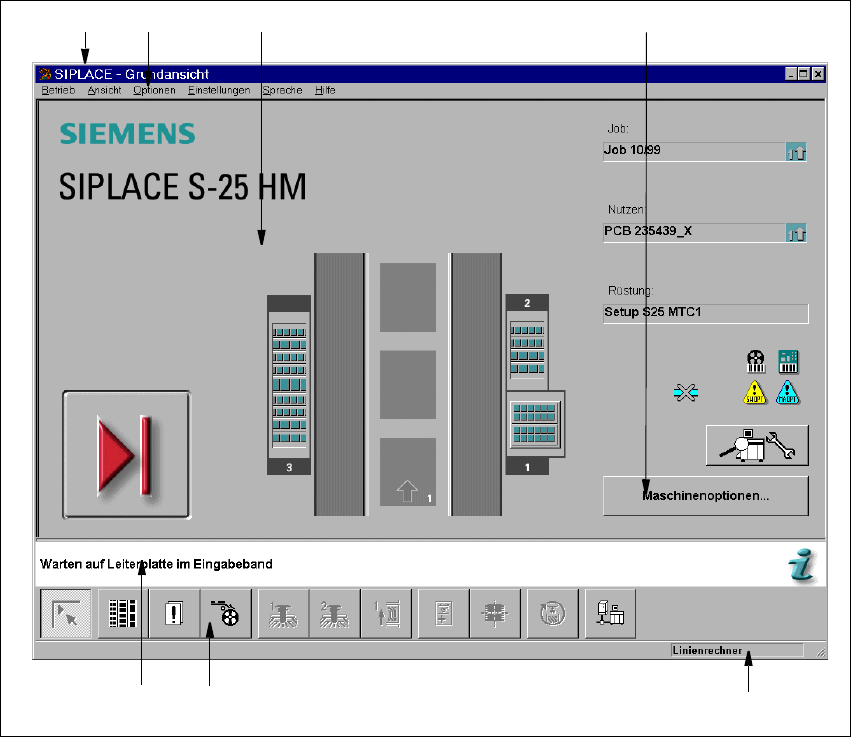The image size is (851, 737).
Task: Open the Nutzen selection arrow button
Action: [x=796, y=233]
